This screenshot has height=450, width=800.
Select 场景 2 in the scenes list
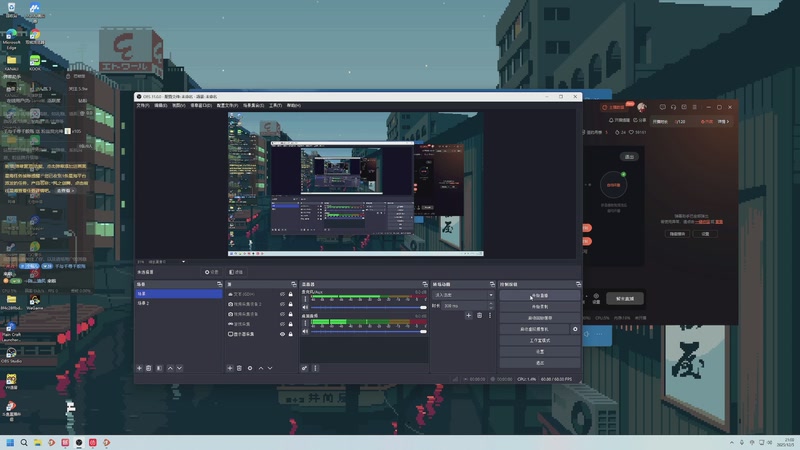click(x=179, y=303)
